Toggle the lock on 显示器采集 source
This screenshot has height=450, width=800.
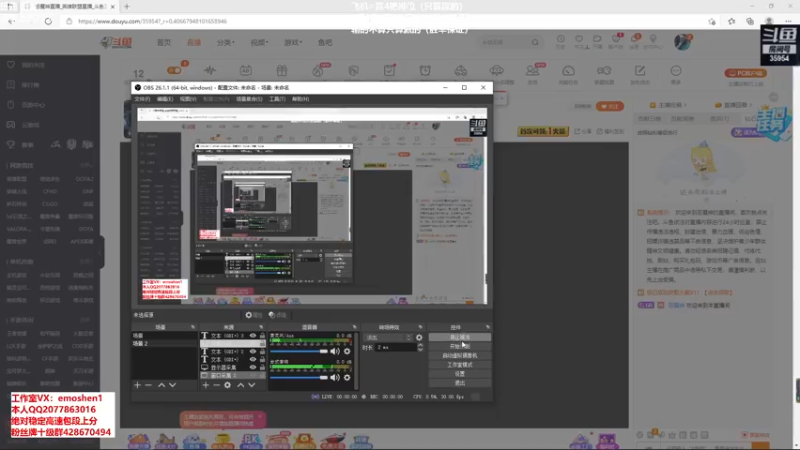point(262,367)
